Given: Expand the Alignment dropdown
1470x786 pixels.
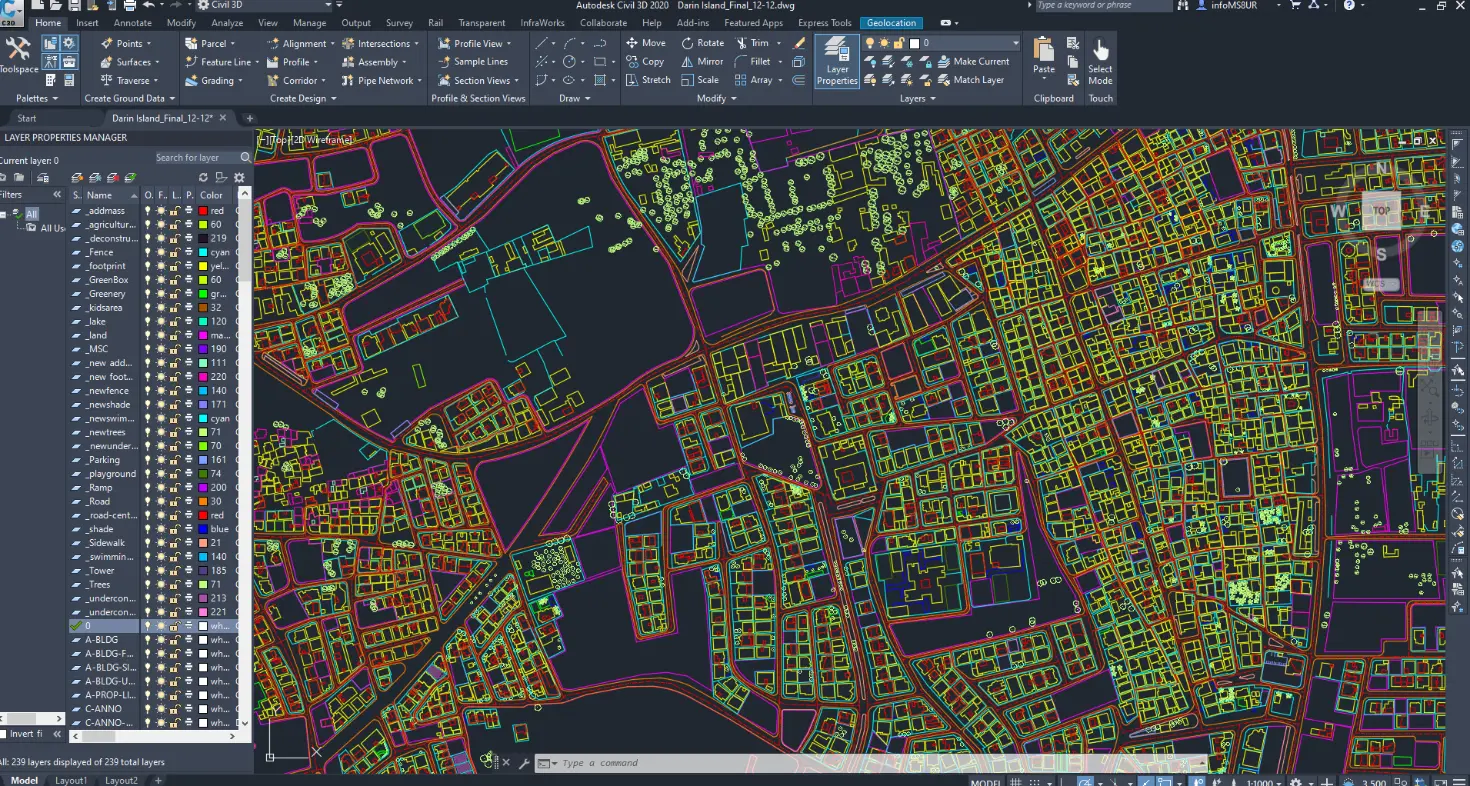Looking at the screenshot, I should click(x=305, y=44).
